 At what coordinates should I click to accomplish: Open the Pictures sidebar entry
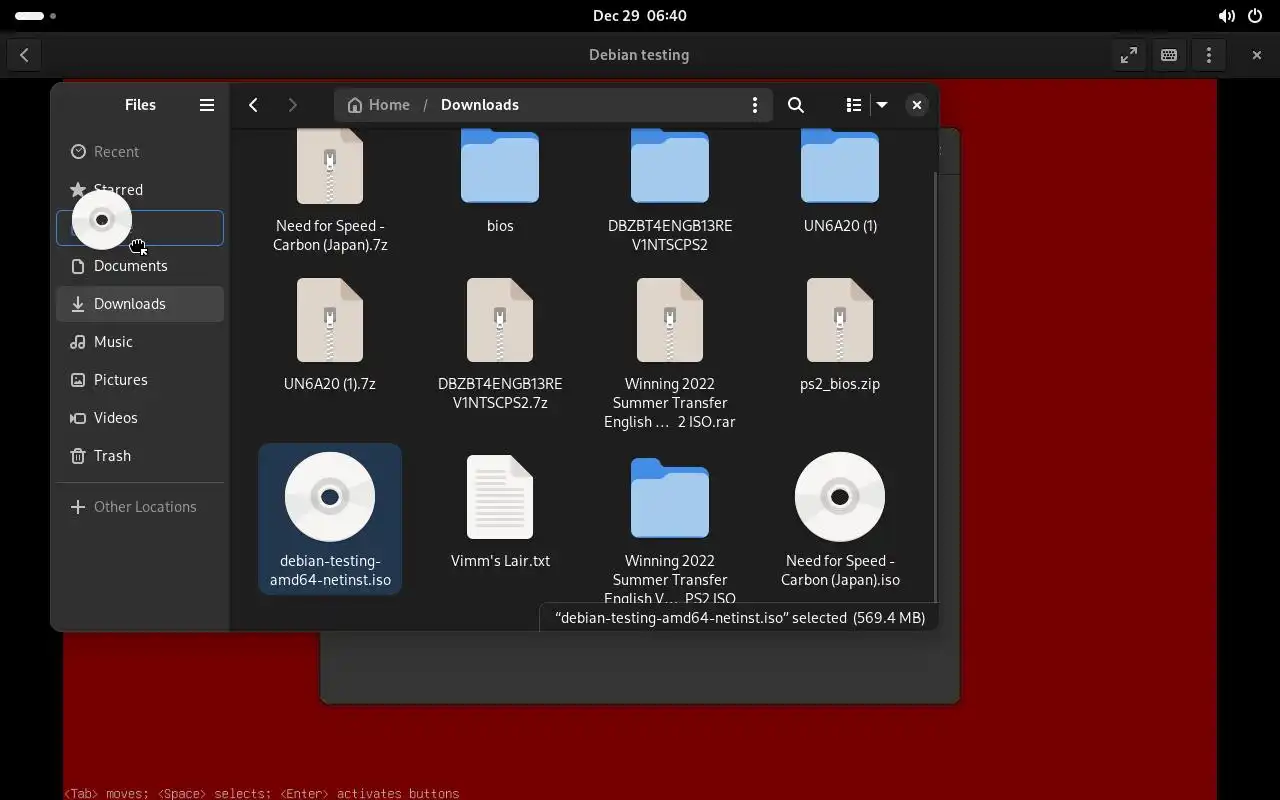click(x=140, y=380)
